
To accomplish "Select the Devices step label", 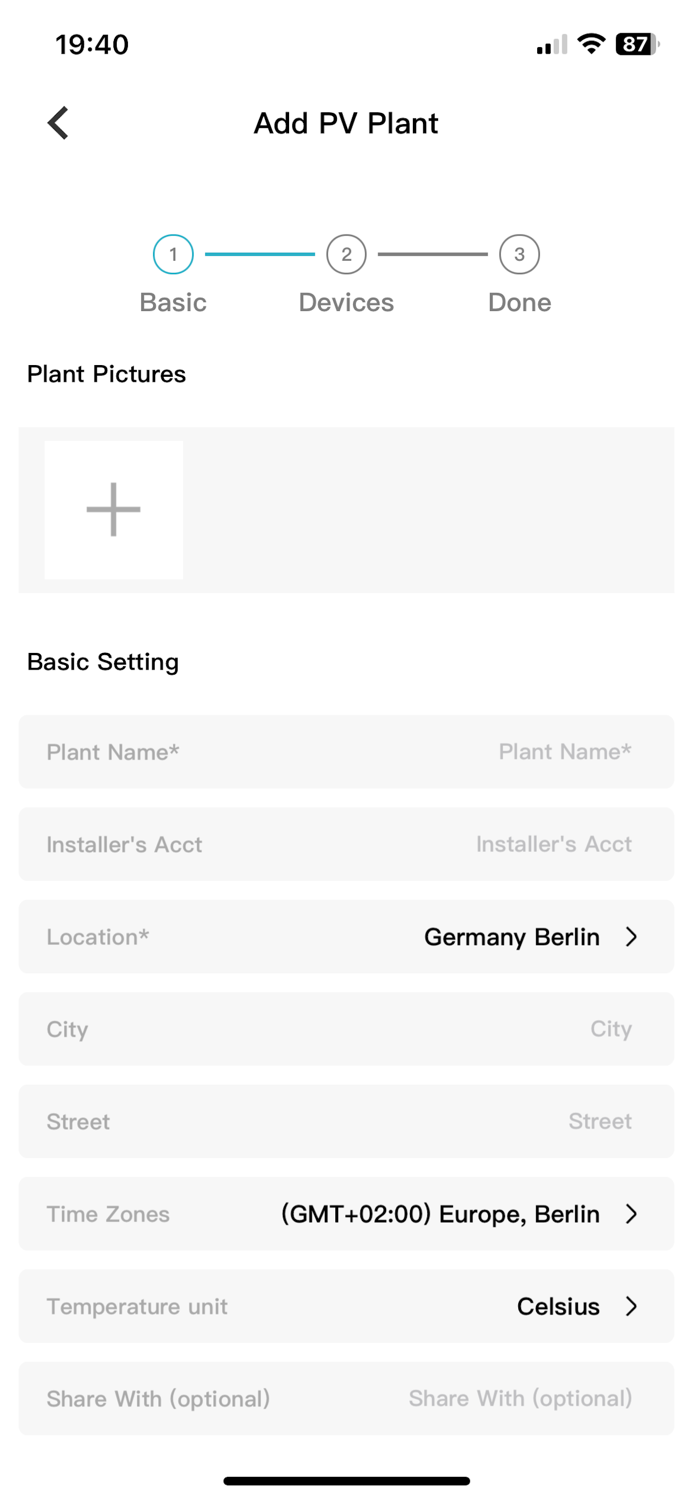I will click(346, 302).
